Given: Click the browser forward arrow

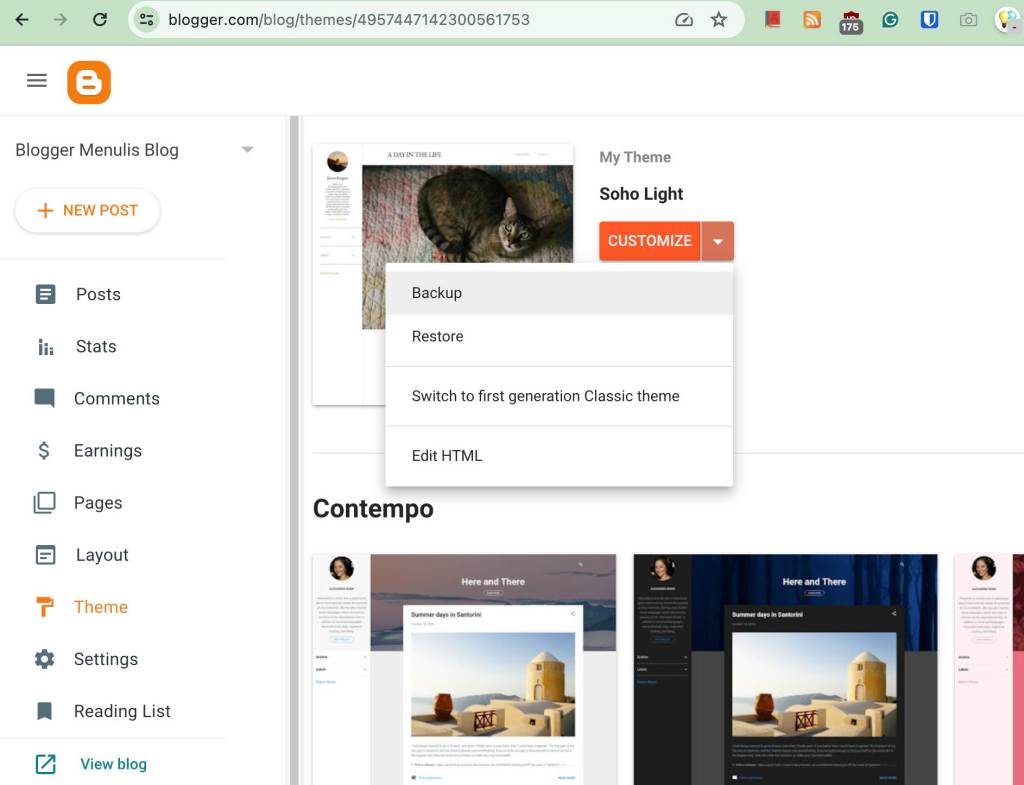Looking at the screenshot, I should pos(60,20).
